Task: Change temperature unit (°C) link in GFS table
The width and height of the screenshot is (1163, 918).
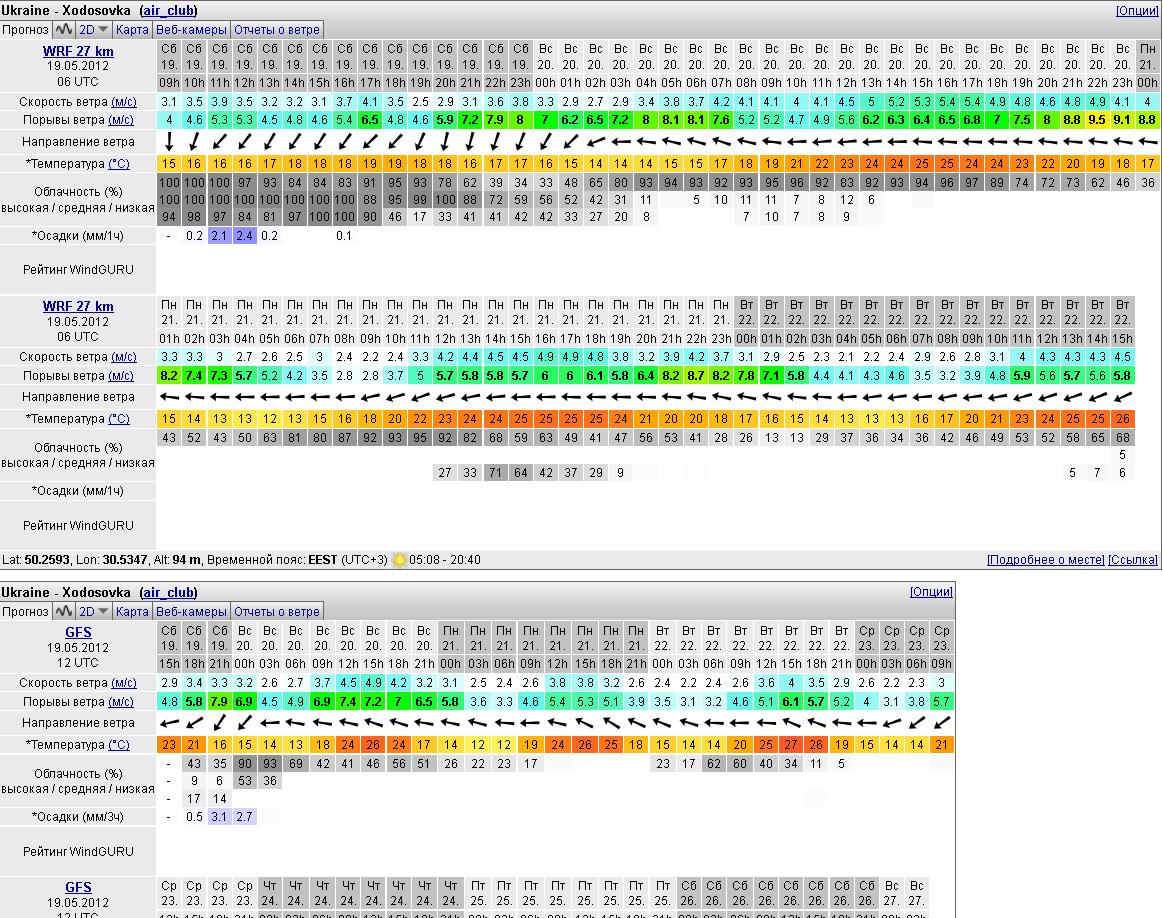Action: tap(118, 744)
